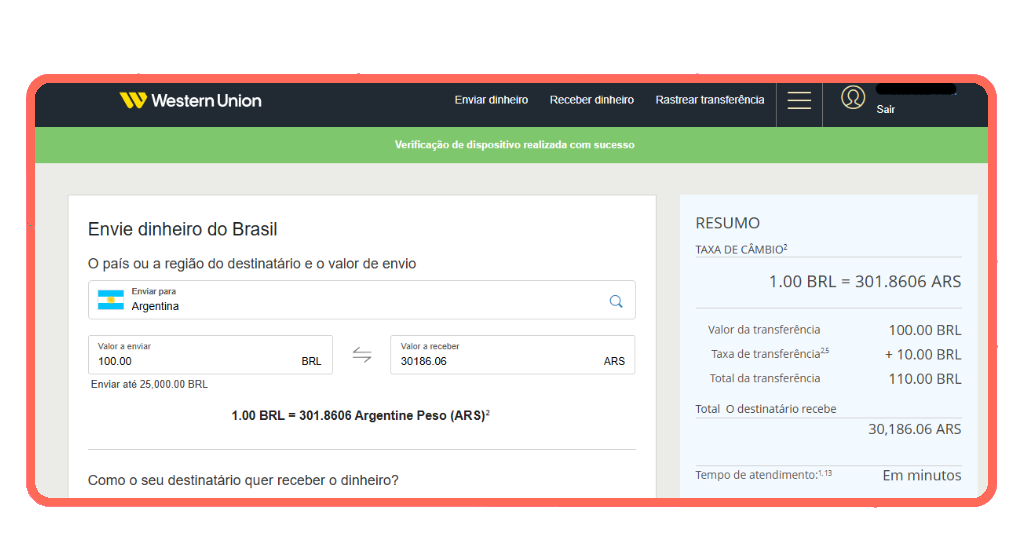
Task: Focus the Valor a enviar field
Action: 210,355
